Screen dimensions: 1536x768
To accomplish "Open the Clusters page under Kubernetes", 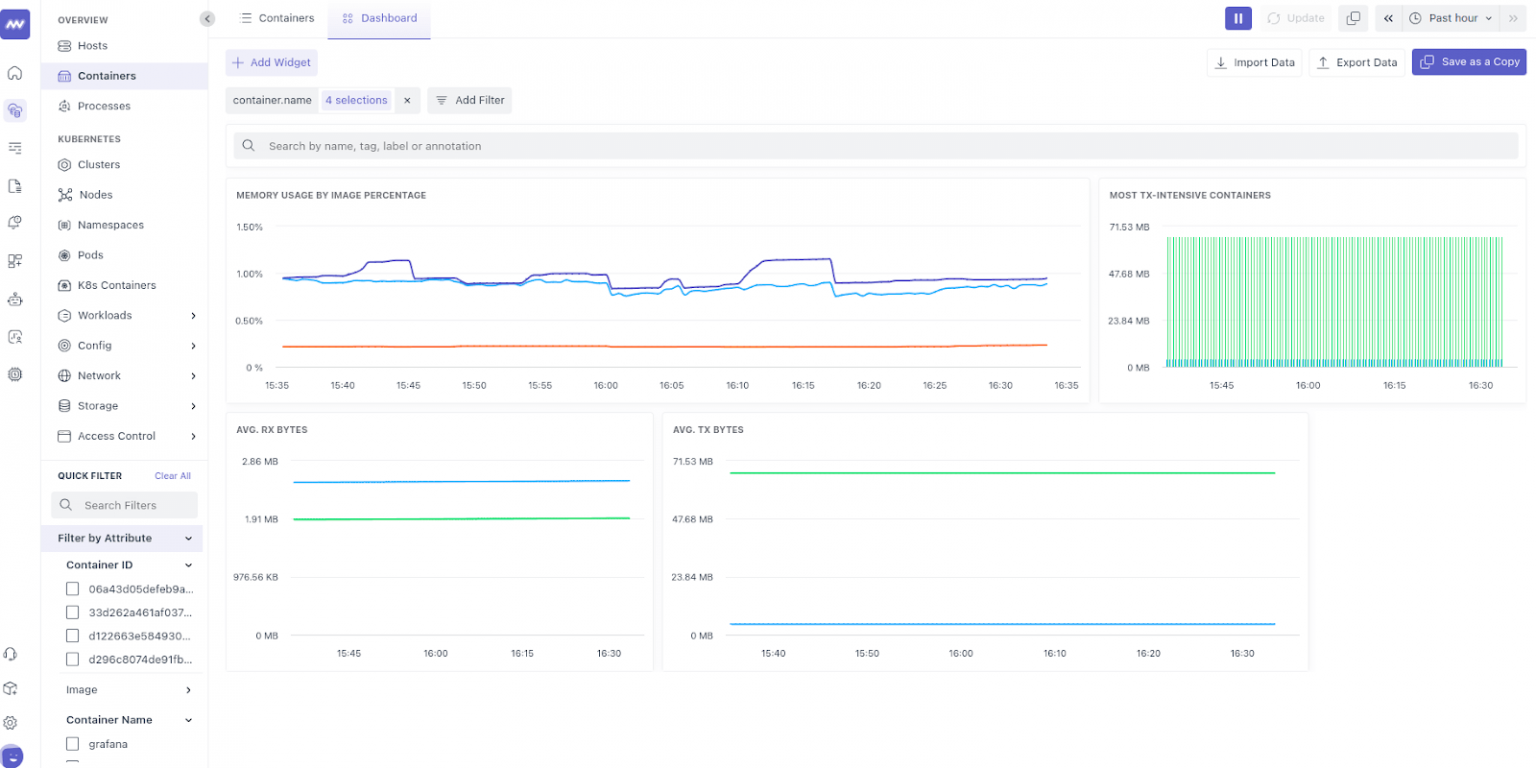I will coord(97,164).
